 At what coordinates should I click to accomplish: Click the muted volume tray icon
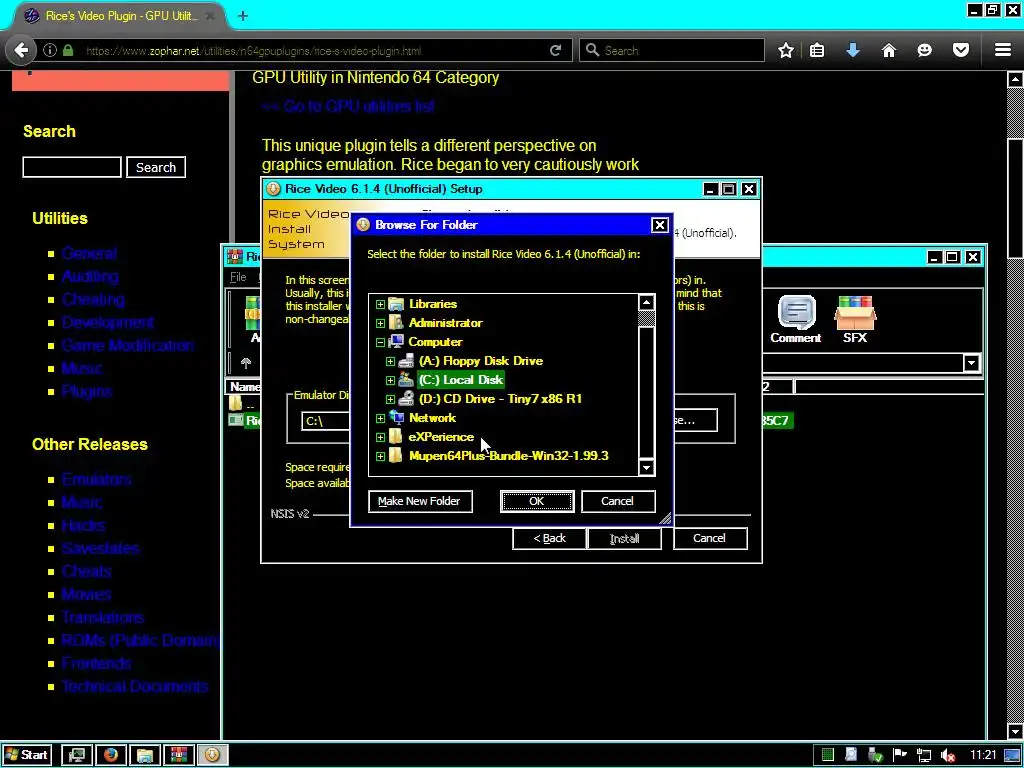pyautogui.click(x=948, y=756)
